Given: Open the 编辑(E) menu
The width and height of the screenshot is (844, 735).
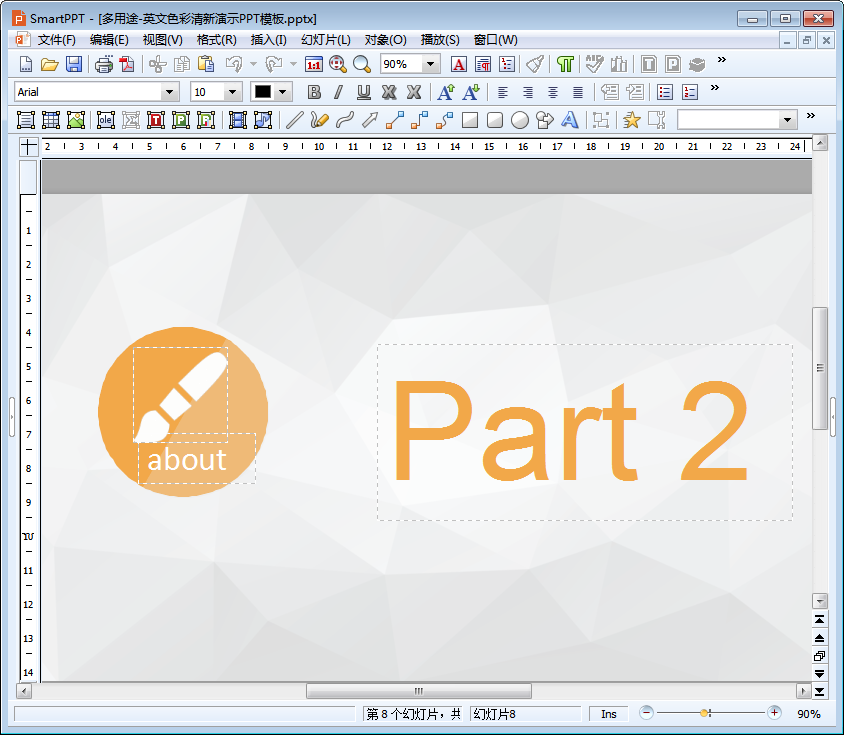Looking at the screenshot, I should [x=109, y=40].
